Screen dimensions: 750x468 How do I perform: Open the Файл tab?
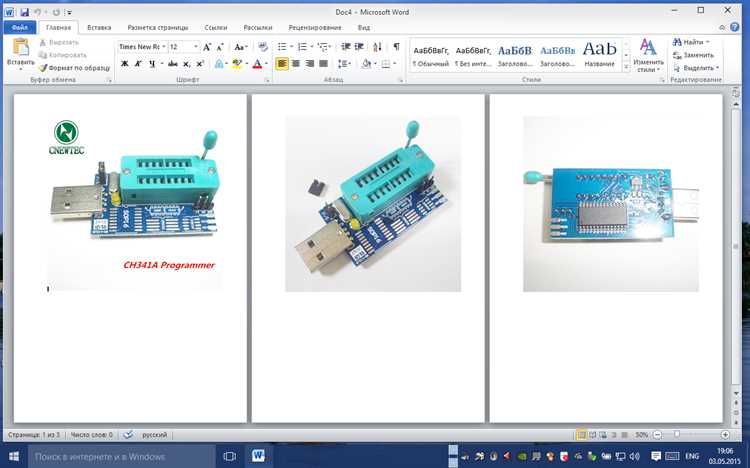[20, 27]
